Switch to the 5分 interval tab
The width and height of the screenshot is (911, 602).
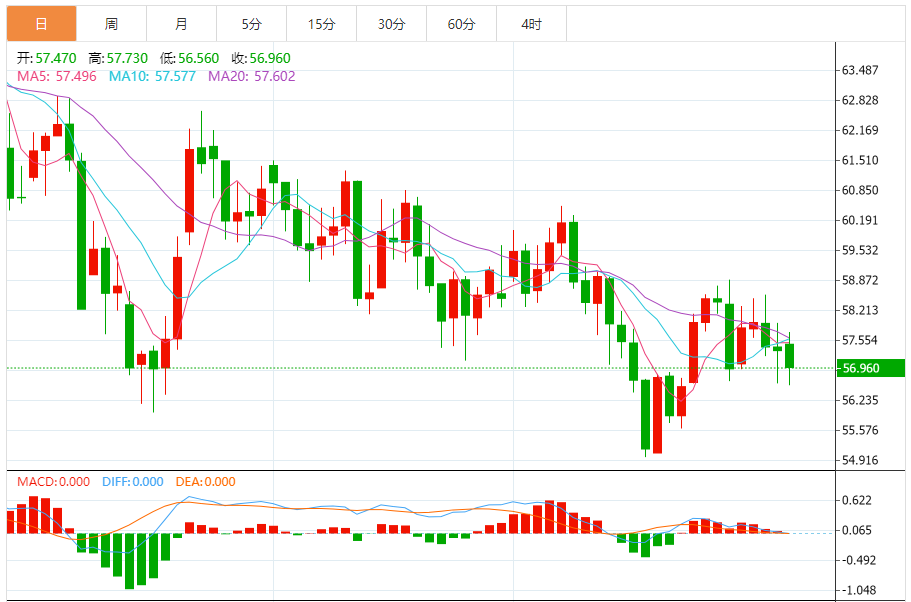click(x=251, y=23)
